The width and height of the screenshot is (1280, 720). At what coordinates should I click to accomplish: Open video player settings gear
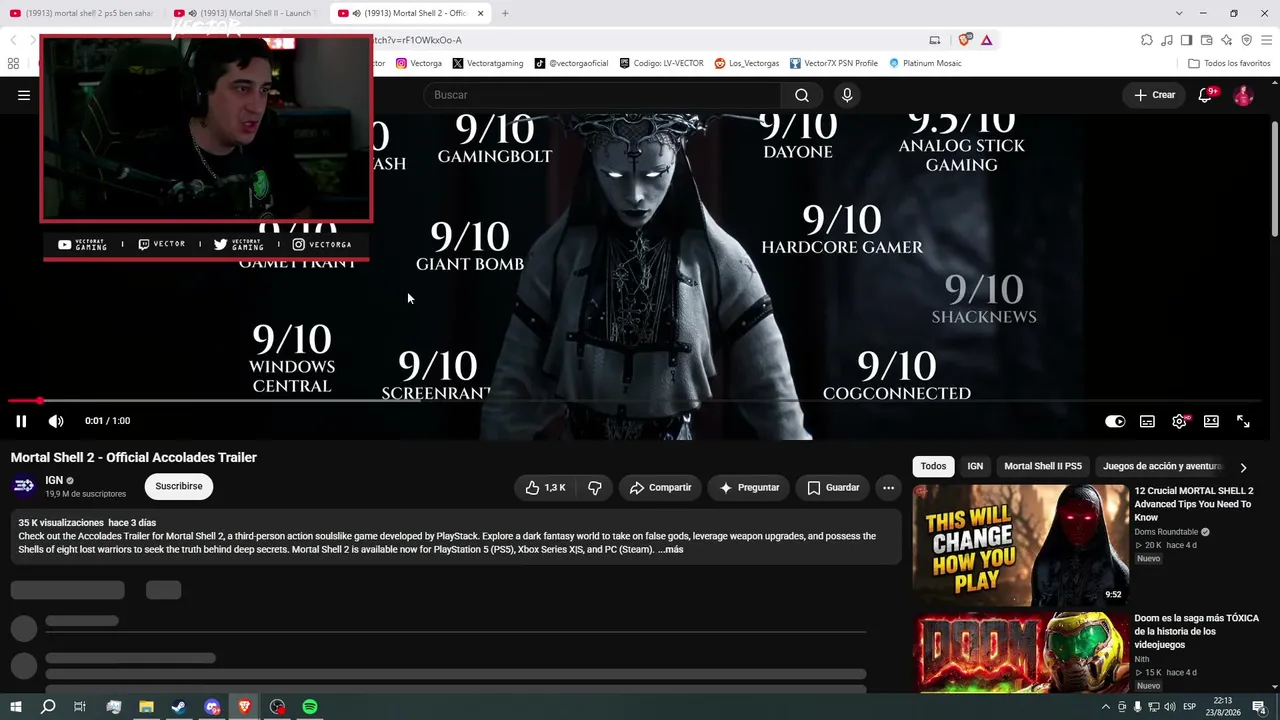[x=1179, y=421]
